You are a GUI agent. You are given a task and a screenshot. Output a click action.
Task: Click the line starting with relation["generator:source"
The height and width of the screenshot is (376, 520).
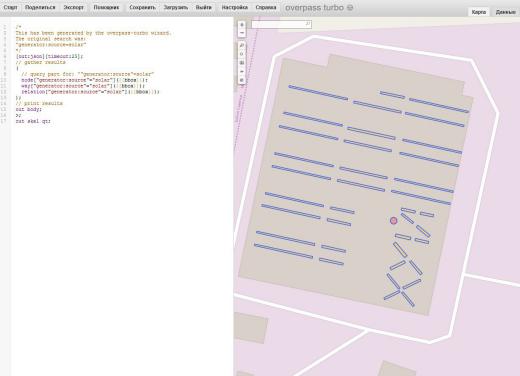click(x=90, y=92)
